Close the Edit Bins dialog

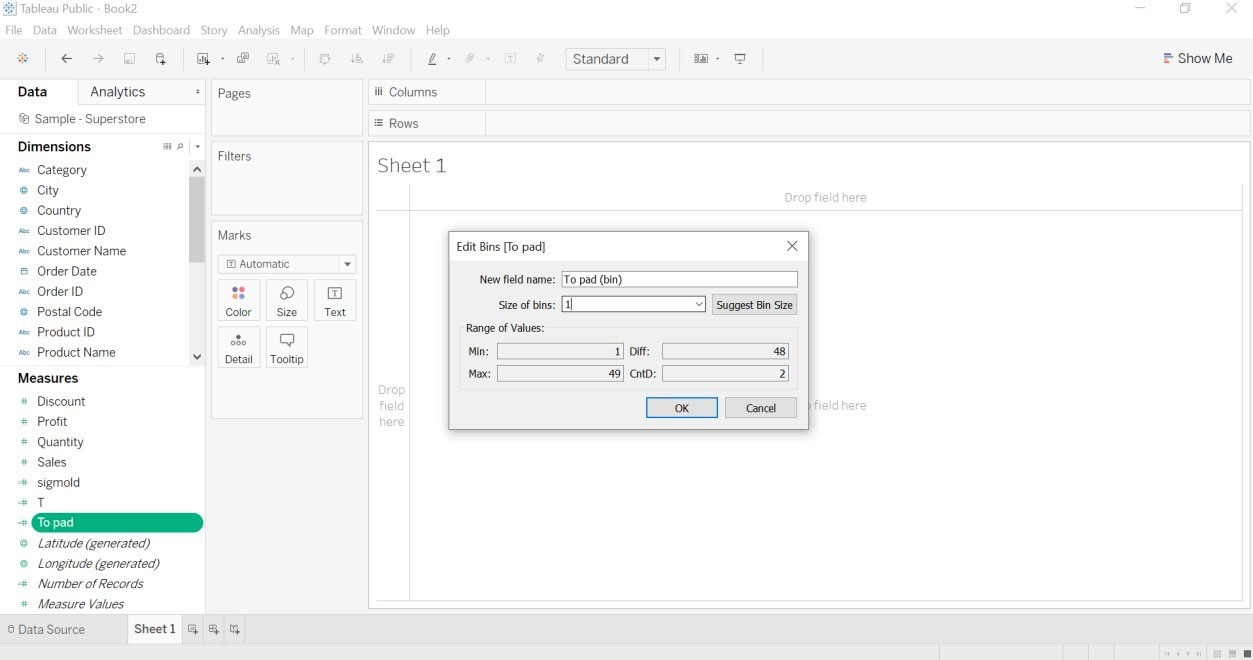[792, 246]
